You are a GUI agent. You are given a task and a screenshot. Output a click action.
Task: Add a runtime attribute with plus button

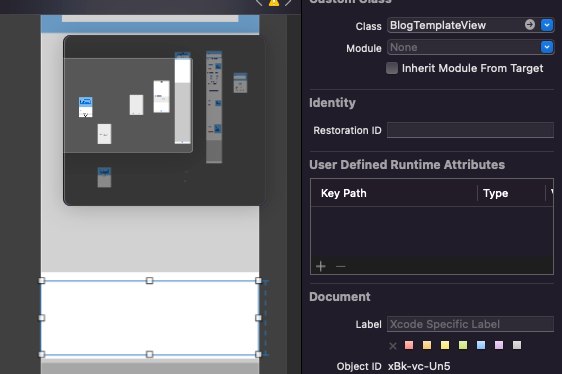tap(321, 266)
